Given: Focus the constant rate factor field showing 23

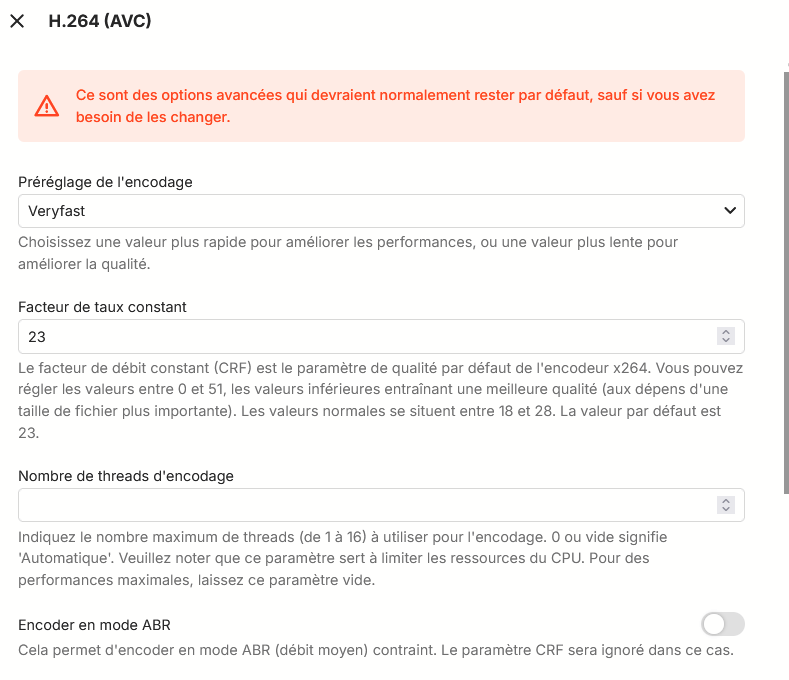Looking at the screenshot, I should (x=360, y=337).
